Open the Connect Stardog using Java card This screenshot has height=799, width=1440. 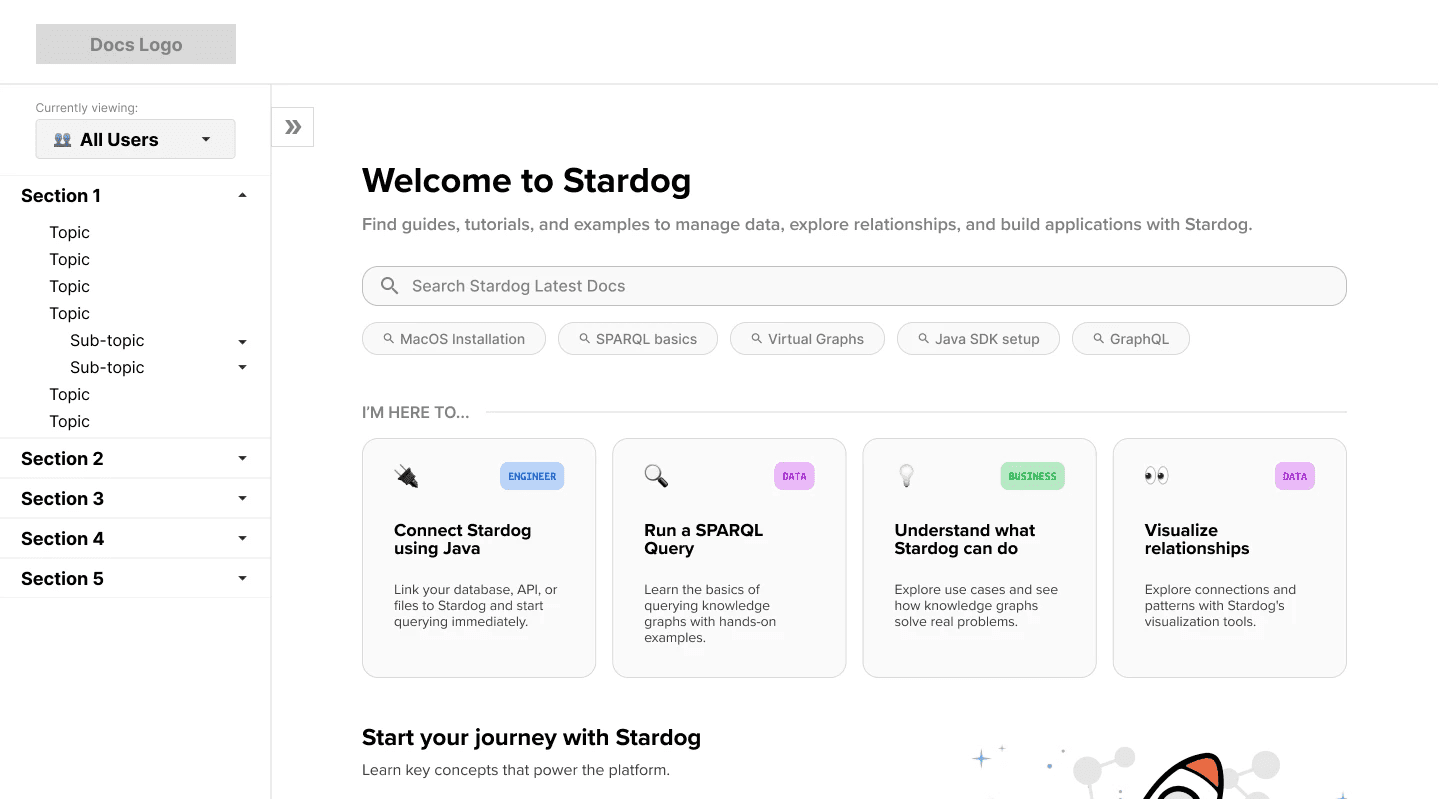479,558
